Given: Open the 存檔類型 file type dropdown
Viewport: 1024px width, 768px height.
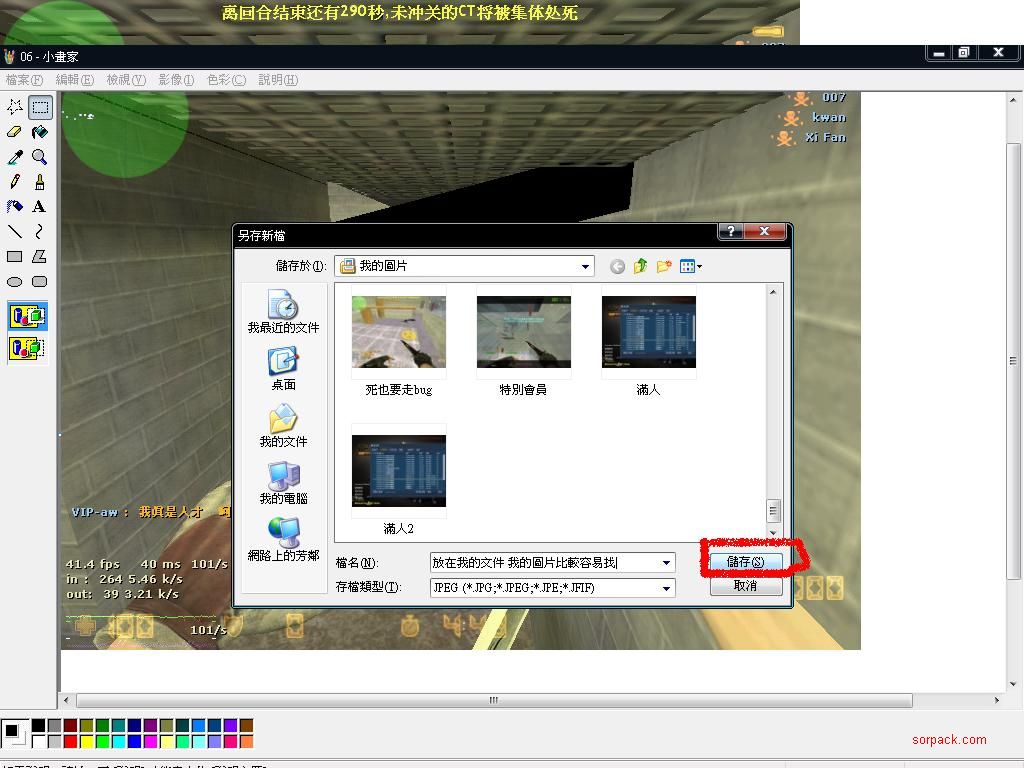Looking at the screenshot, I should coord(666,588).
